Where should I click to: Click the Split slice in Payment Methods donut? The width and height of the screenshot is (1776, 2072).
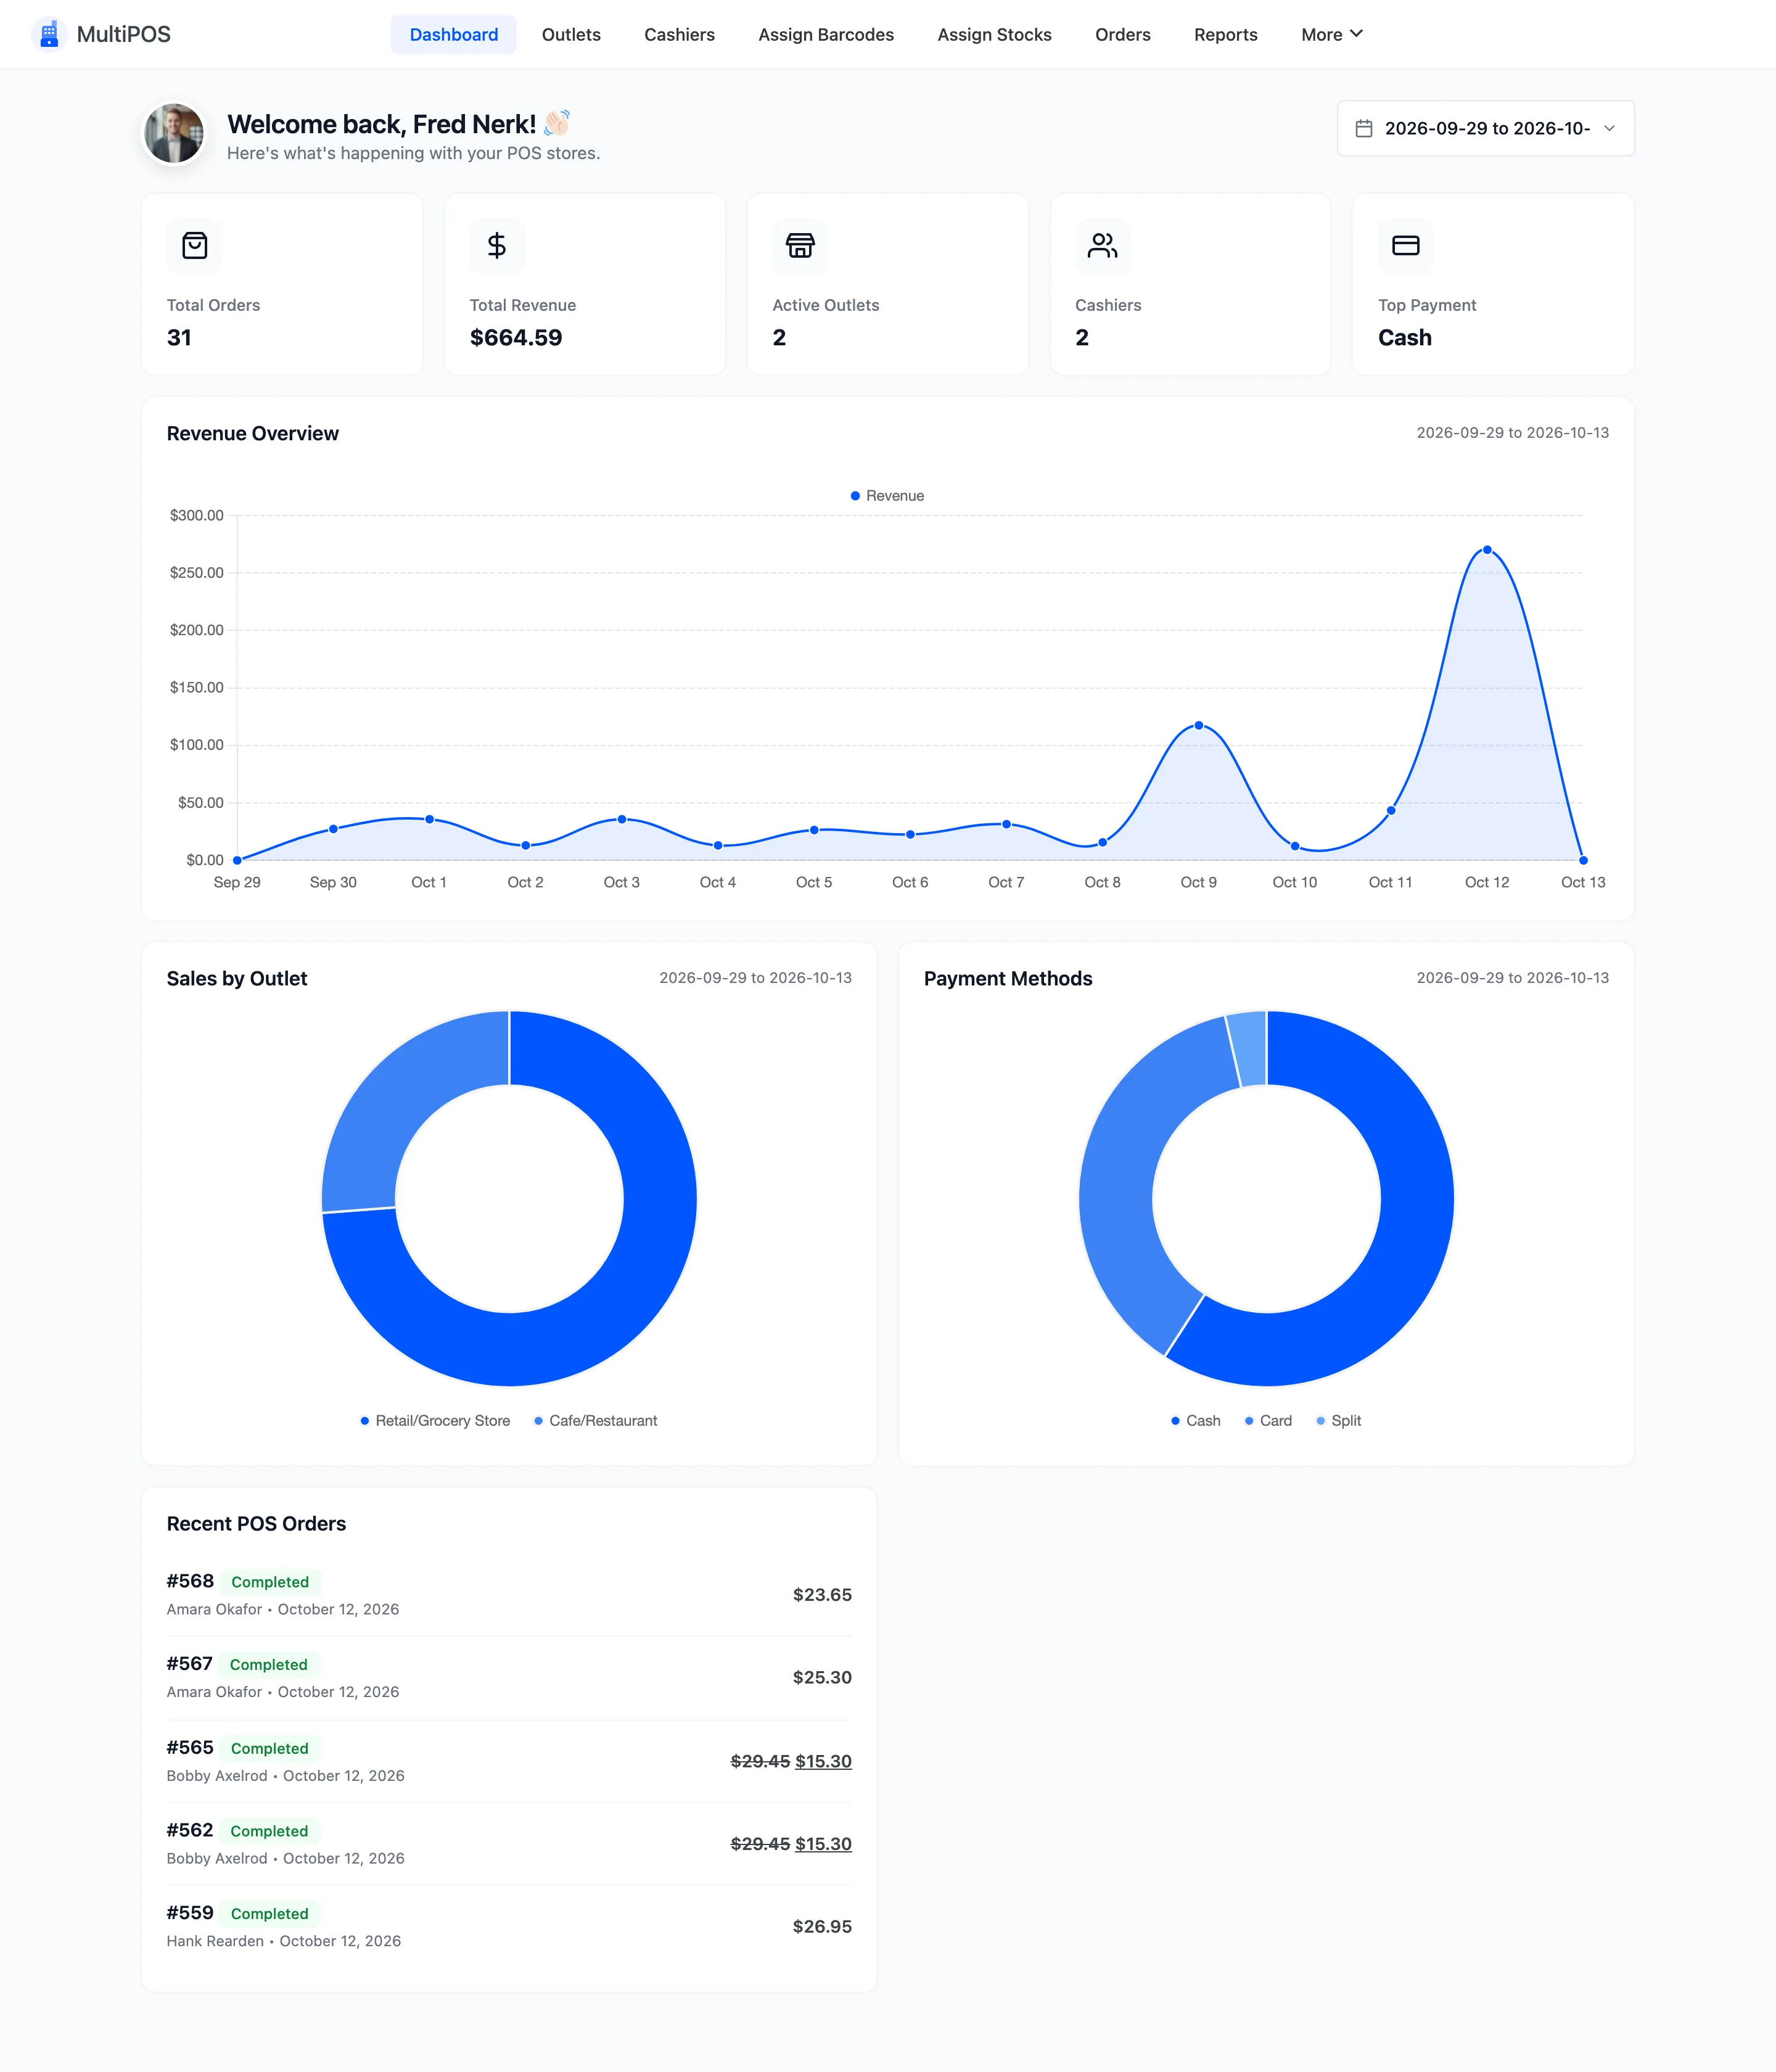pyautogui.click(x=1250, y=1049)
